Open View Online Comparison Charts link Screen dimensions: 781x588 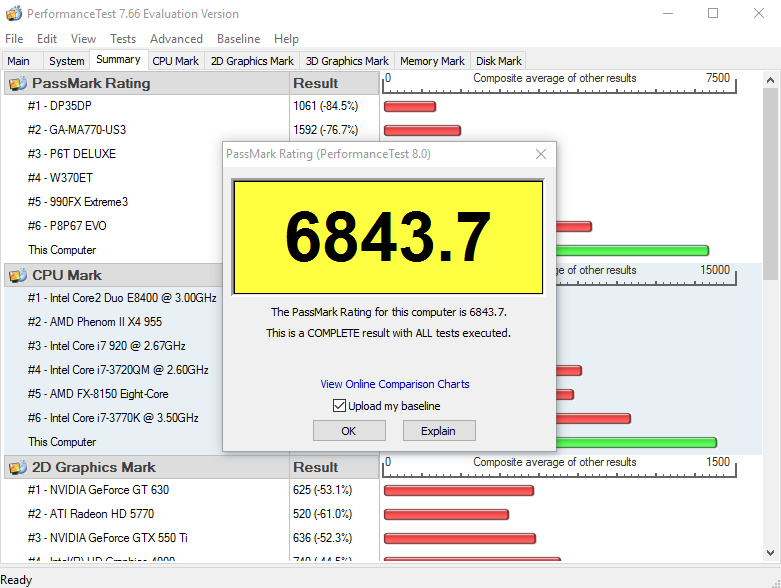tap(394, 384)
